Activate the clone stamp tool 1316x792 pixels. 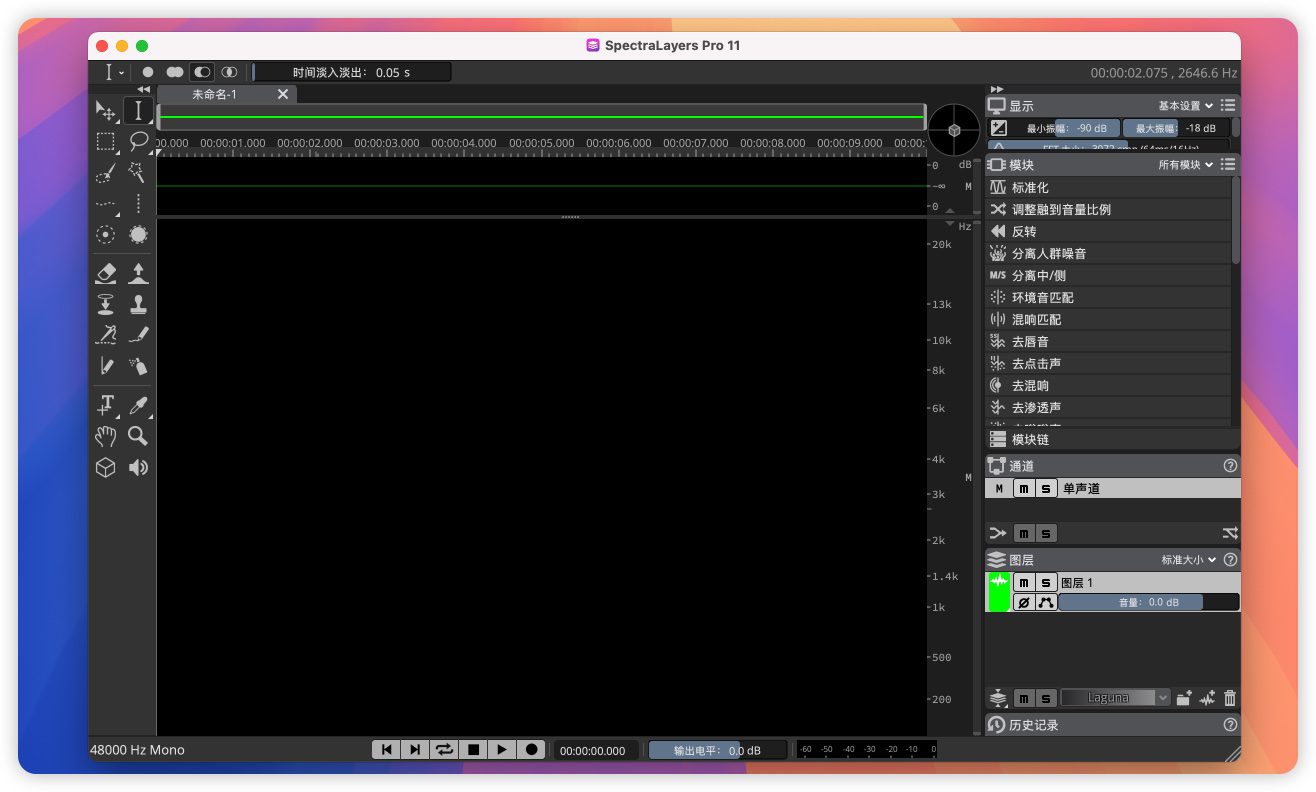coord(138,304)
